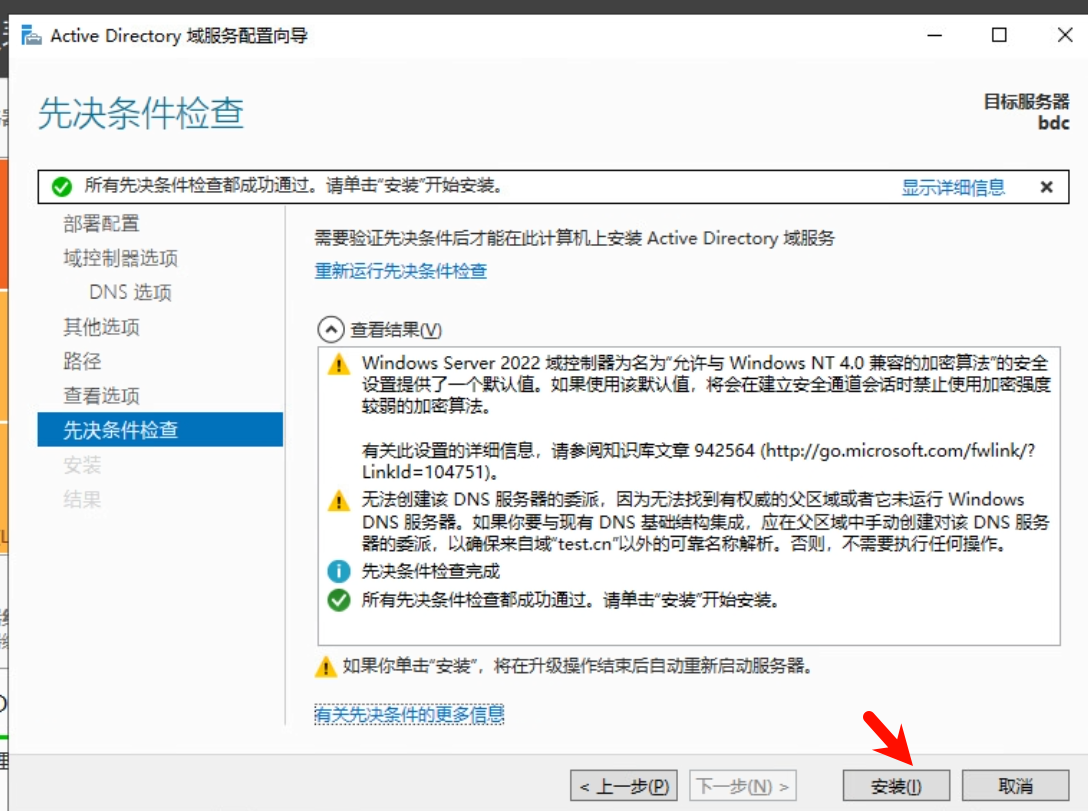Click the greyed 安装 sidebar step
Viewport: 1088px width, 811px height.
pyautogui.click(x=83, y=464)
